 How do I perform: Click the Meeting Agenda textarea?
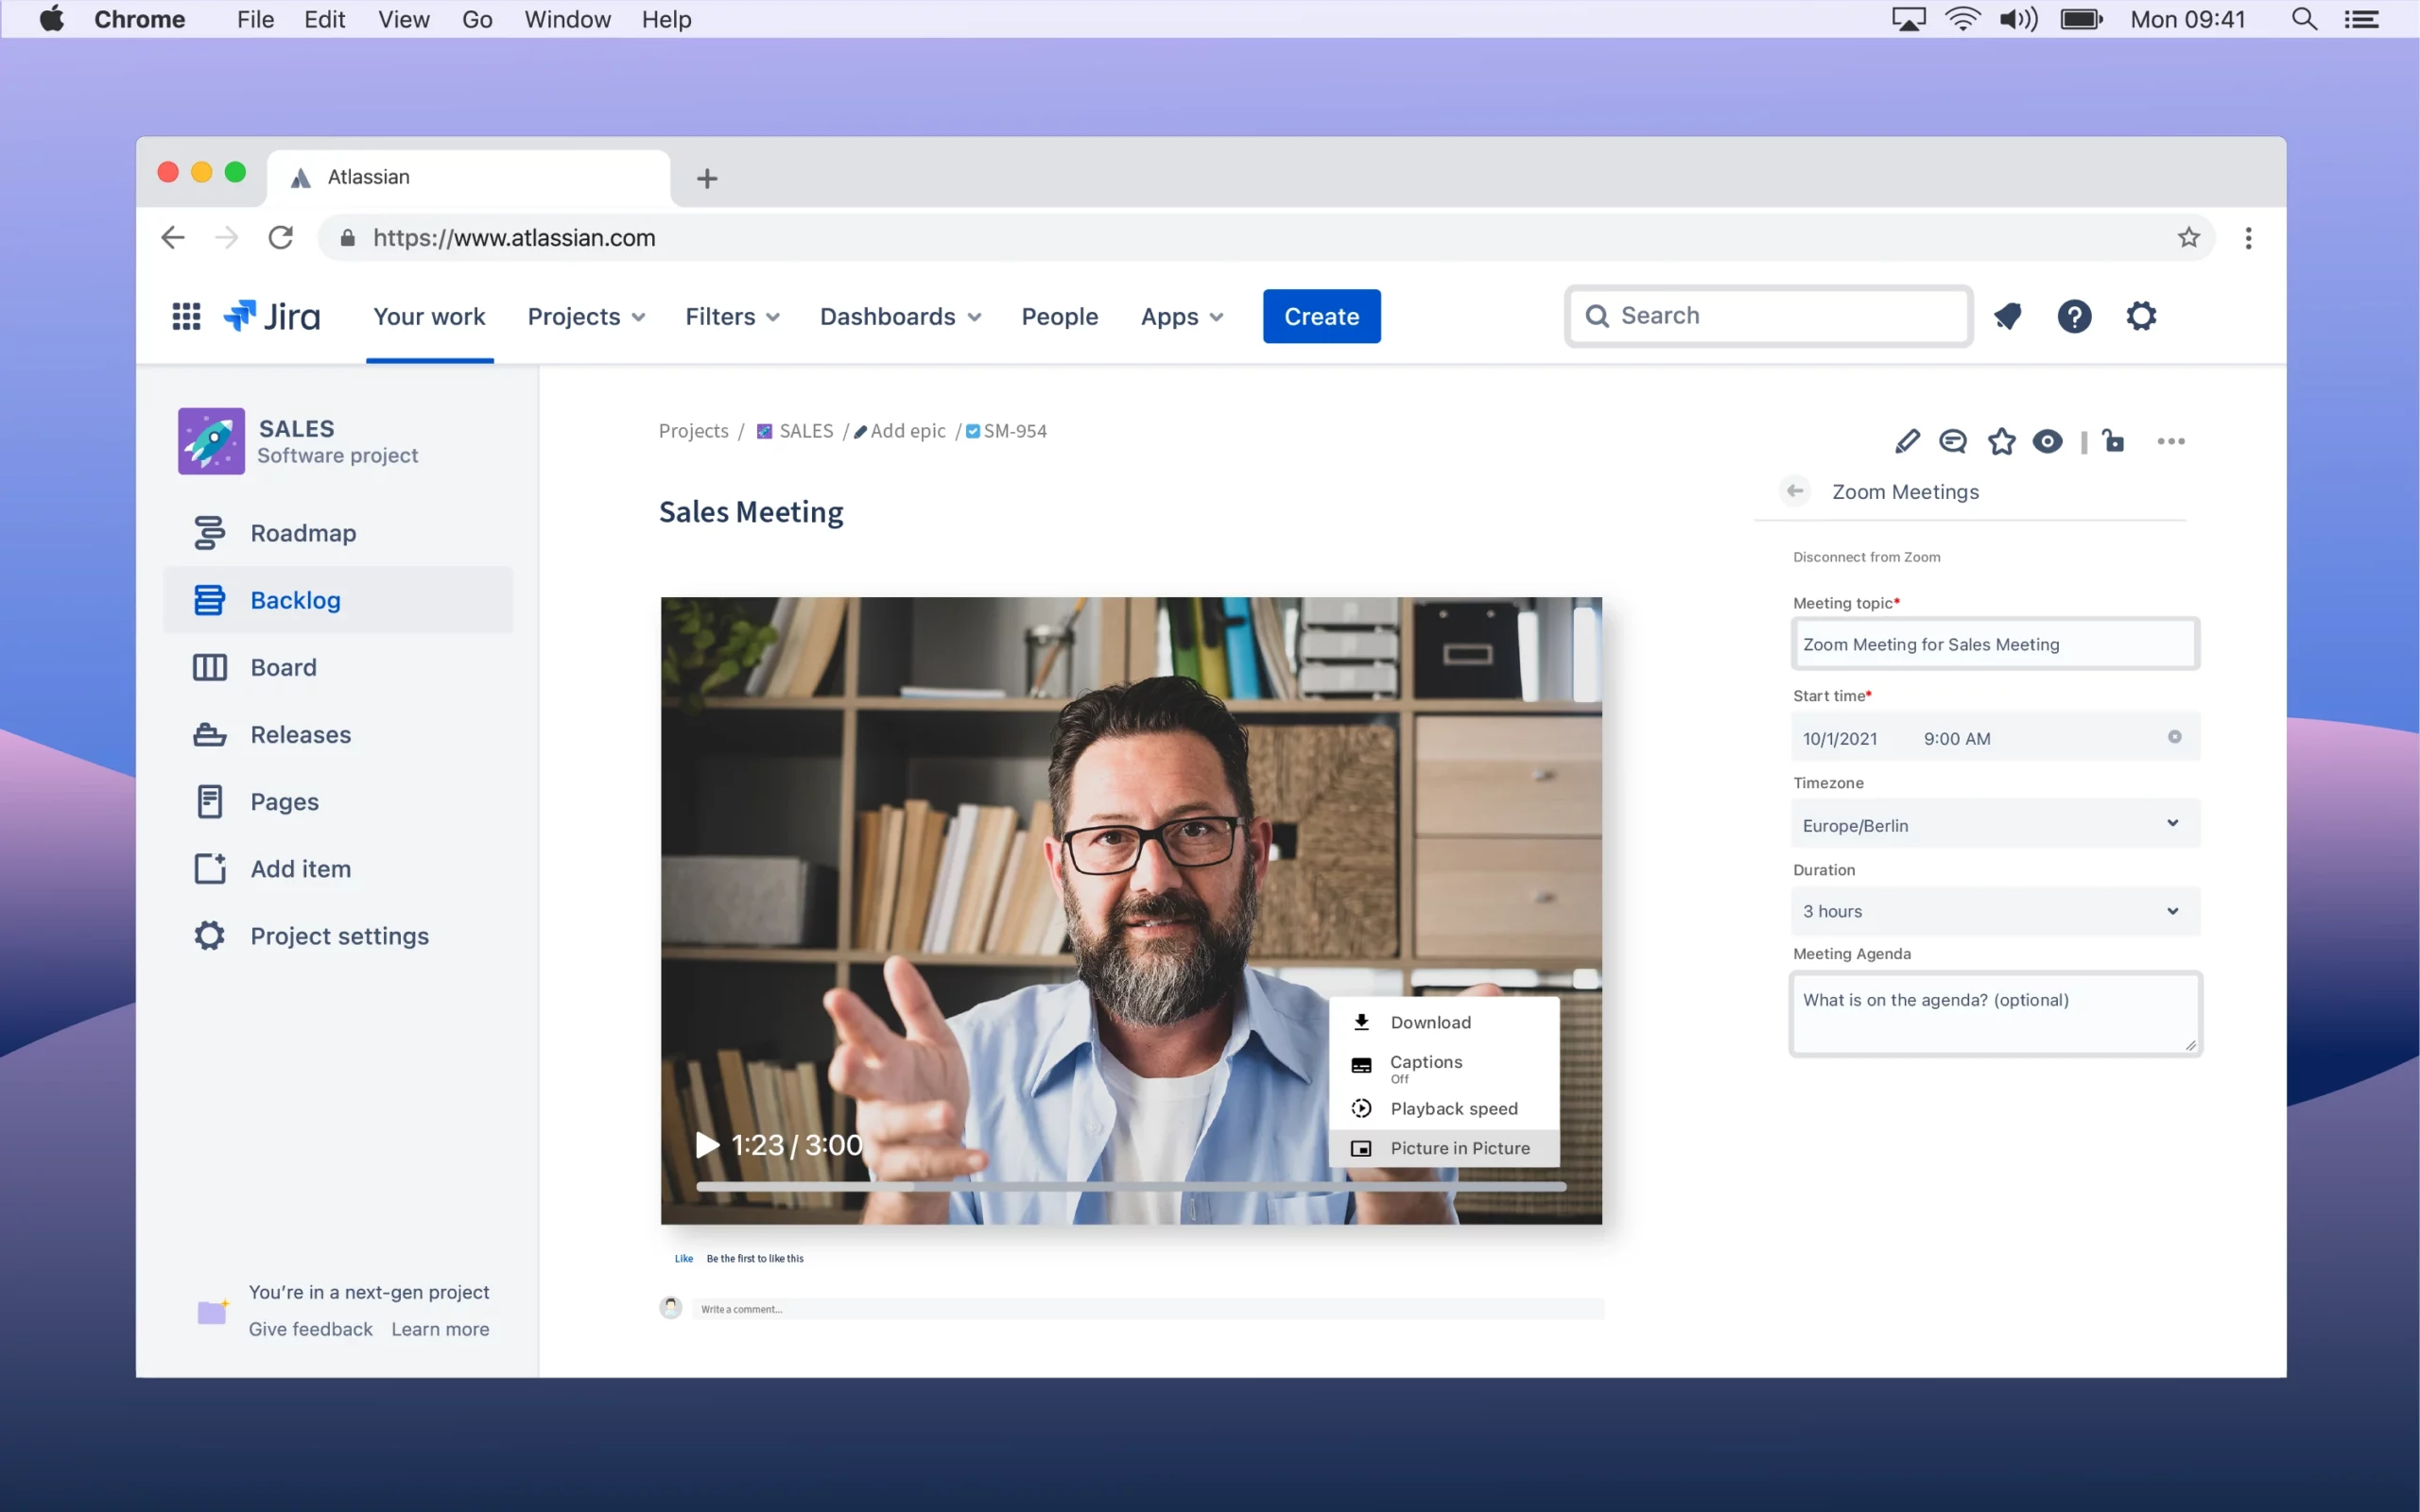[1994, 1013]
